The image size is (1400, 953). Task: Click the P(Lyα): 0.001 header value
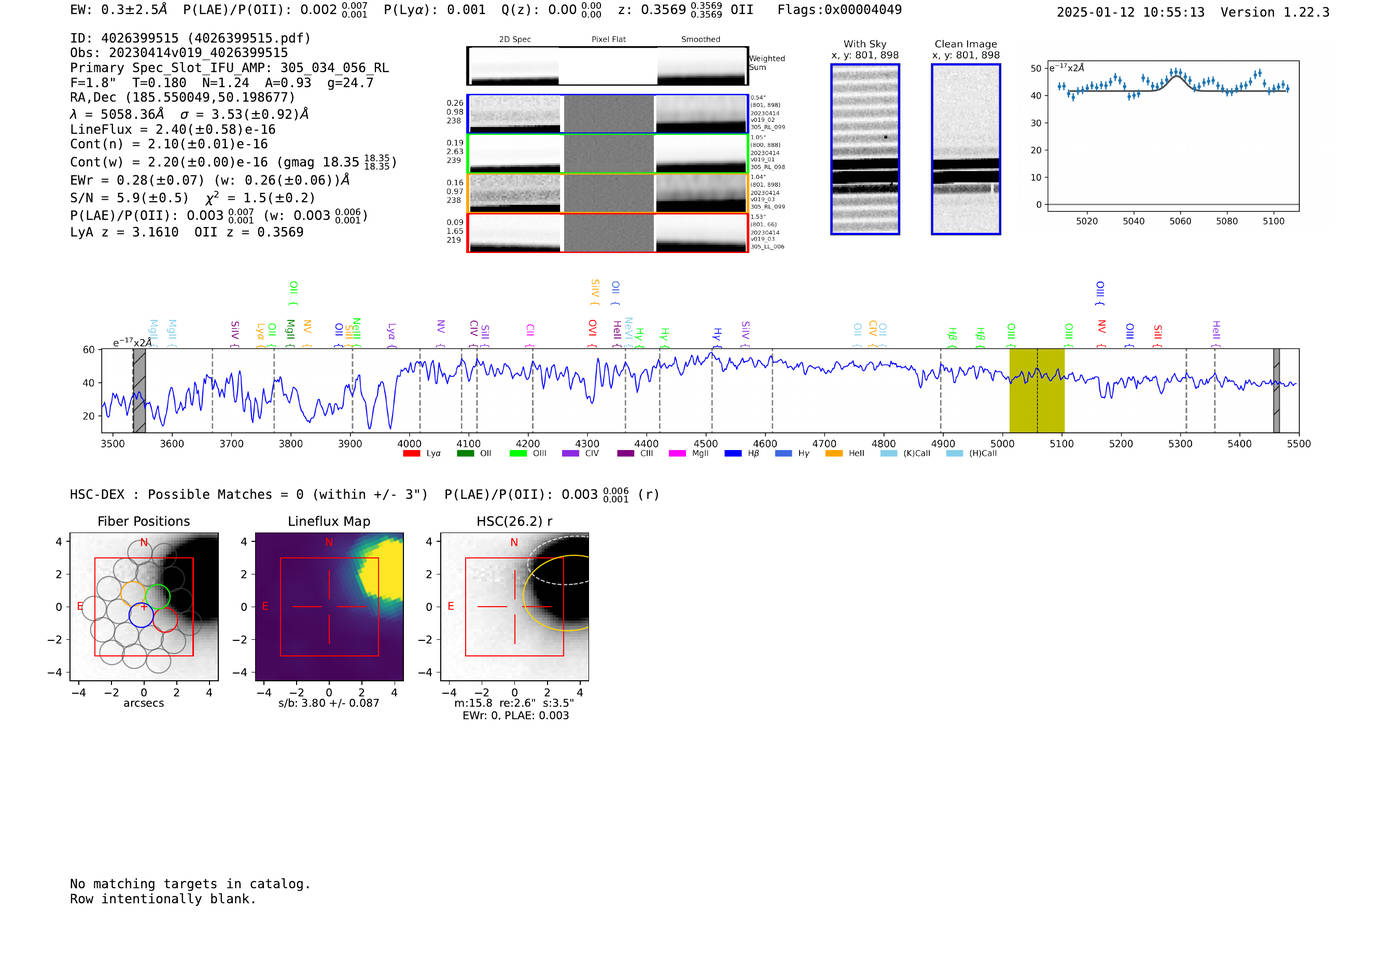(434, 10)
